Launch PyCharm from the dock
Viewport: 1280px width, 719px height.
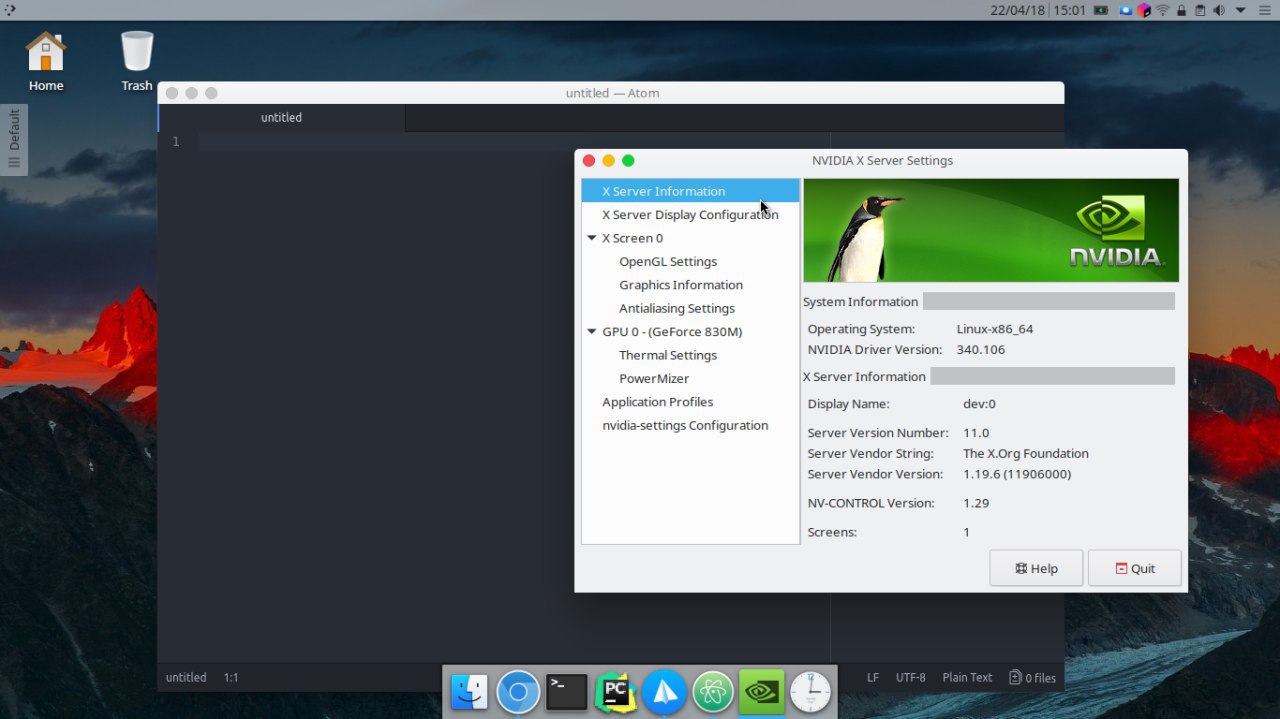click(x=615, y=692)
